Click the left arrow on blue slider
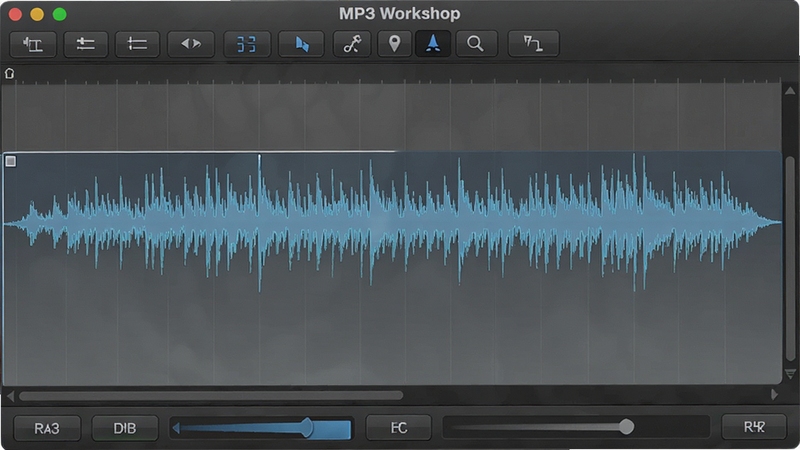 pos(176,429)
